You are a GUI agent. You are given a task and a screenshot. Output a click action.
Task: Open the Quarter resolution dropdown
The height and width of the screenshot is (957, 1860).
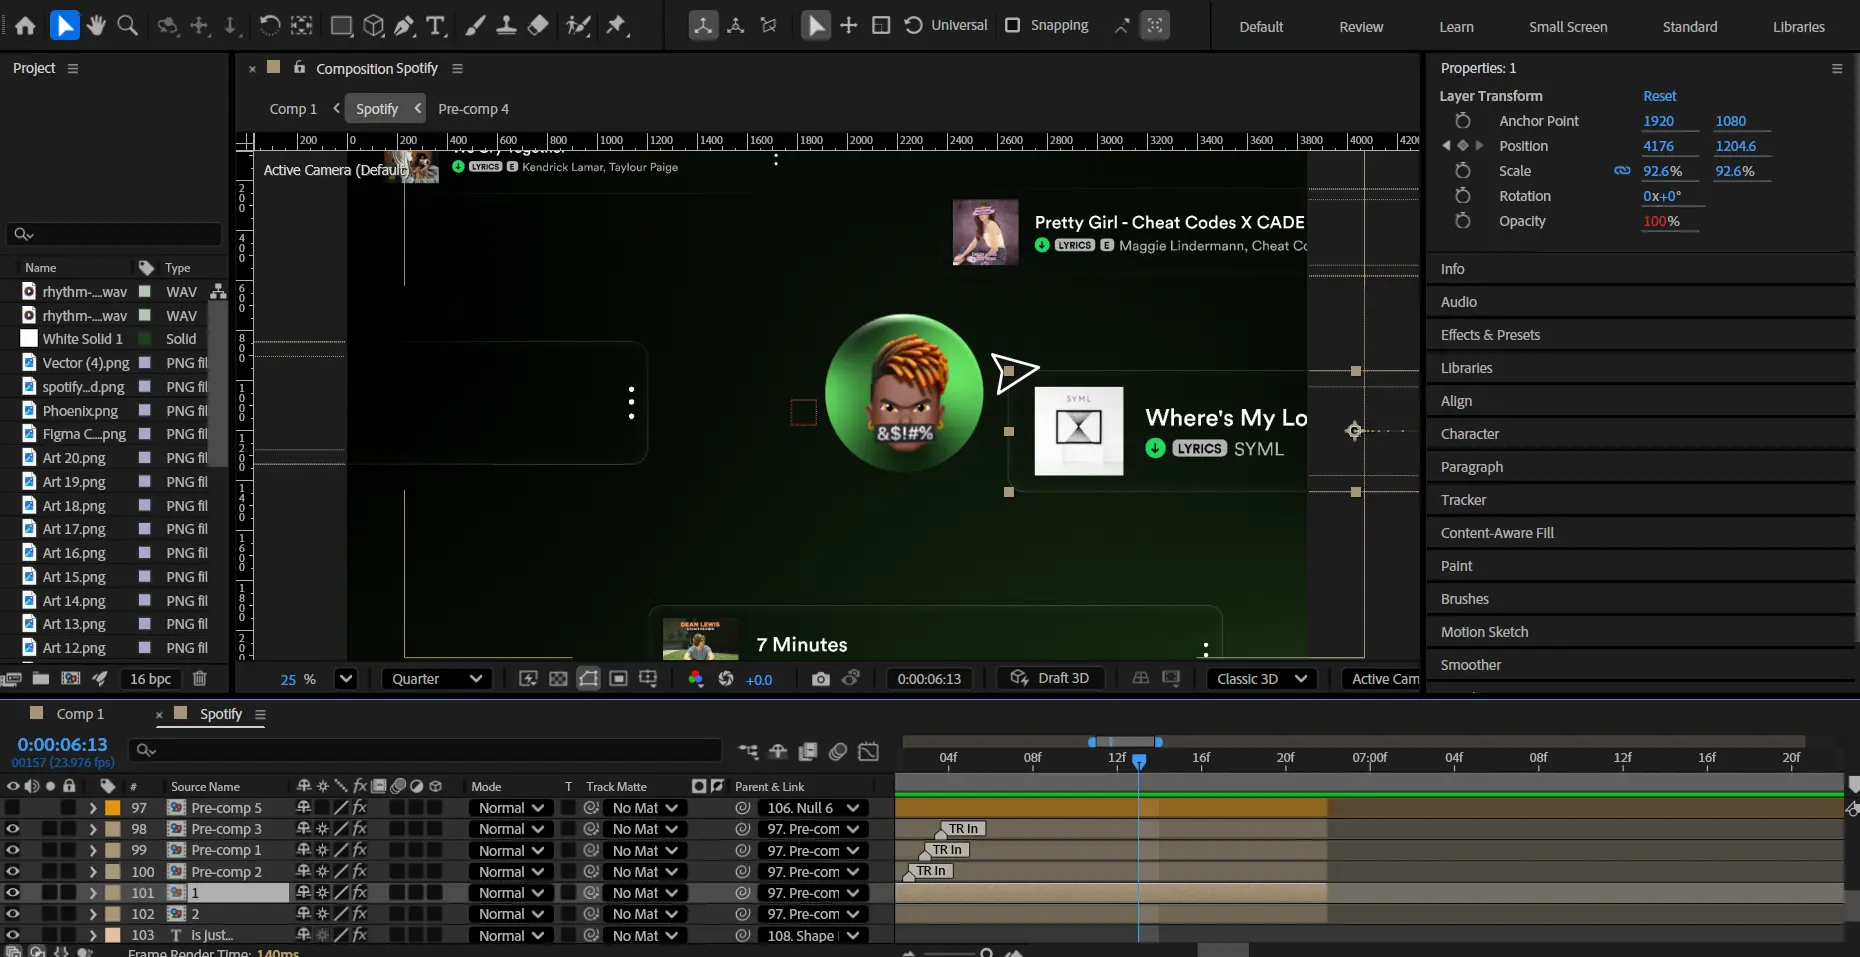tap(437, 679)
